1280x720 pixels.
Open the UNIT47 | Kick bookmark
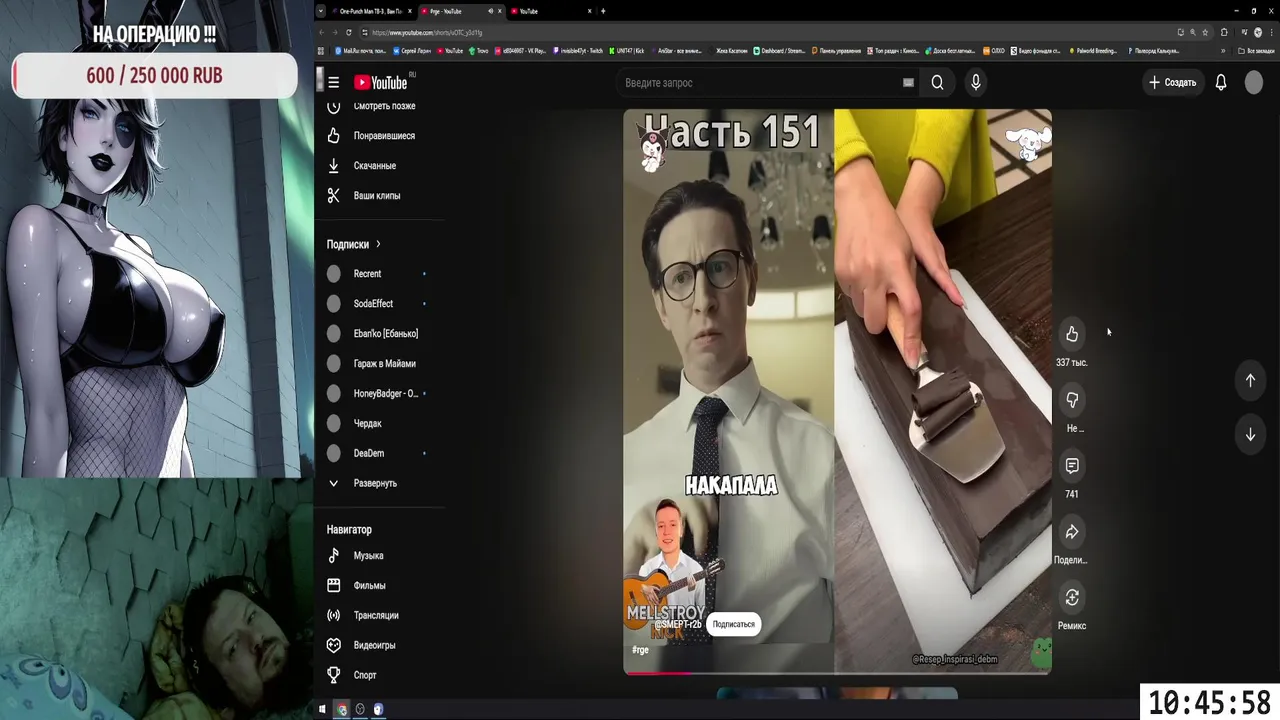point(626,50)
